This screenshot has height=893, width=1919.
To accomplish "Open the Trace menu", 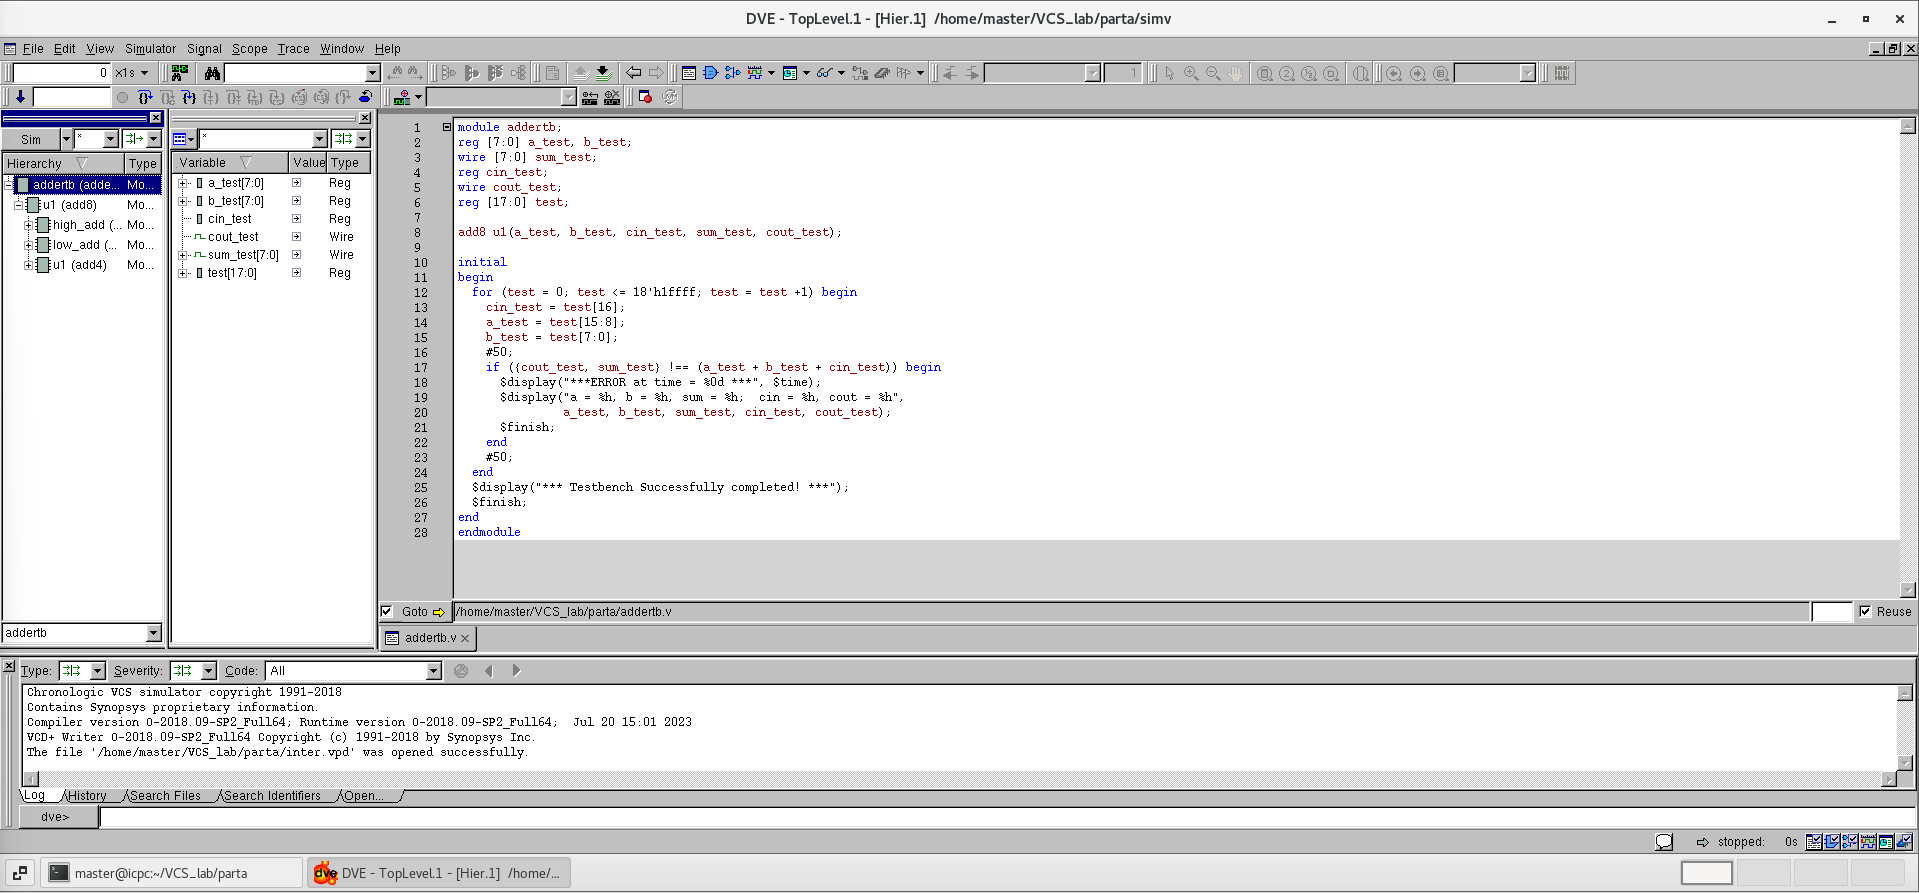I will pyautogui.click(x=293, y=48).
